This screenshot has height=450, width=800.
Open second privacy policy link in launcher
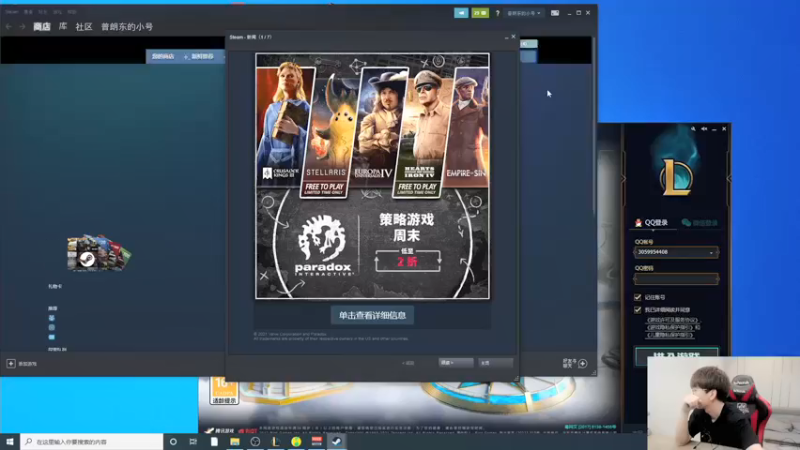click(670, 328)
